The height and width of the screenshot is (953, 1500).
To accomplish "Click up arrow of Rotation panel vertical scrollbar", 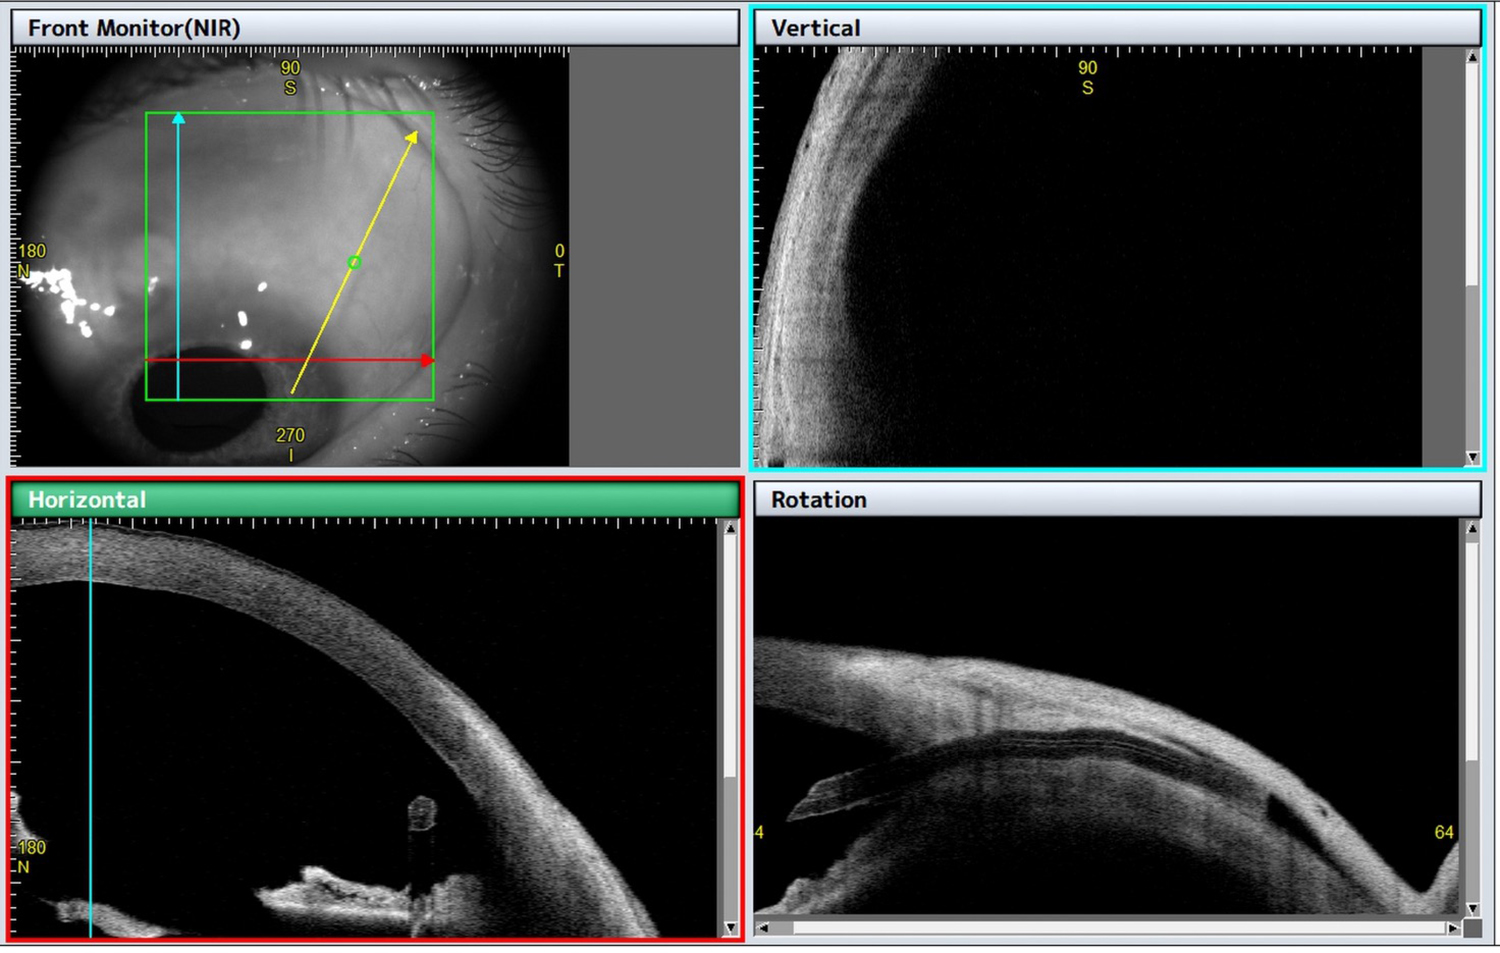I will [1472, 528].
